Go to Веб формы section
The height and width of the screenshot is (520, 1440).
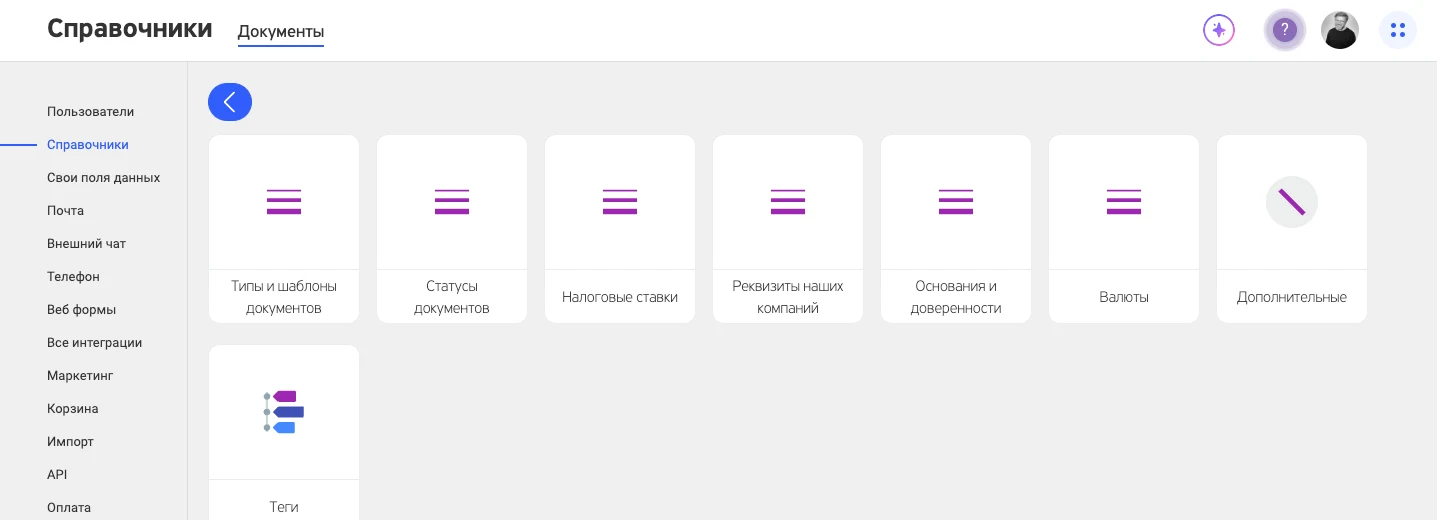[81, 310]
